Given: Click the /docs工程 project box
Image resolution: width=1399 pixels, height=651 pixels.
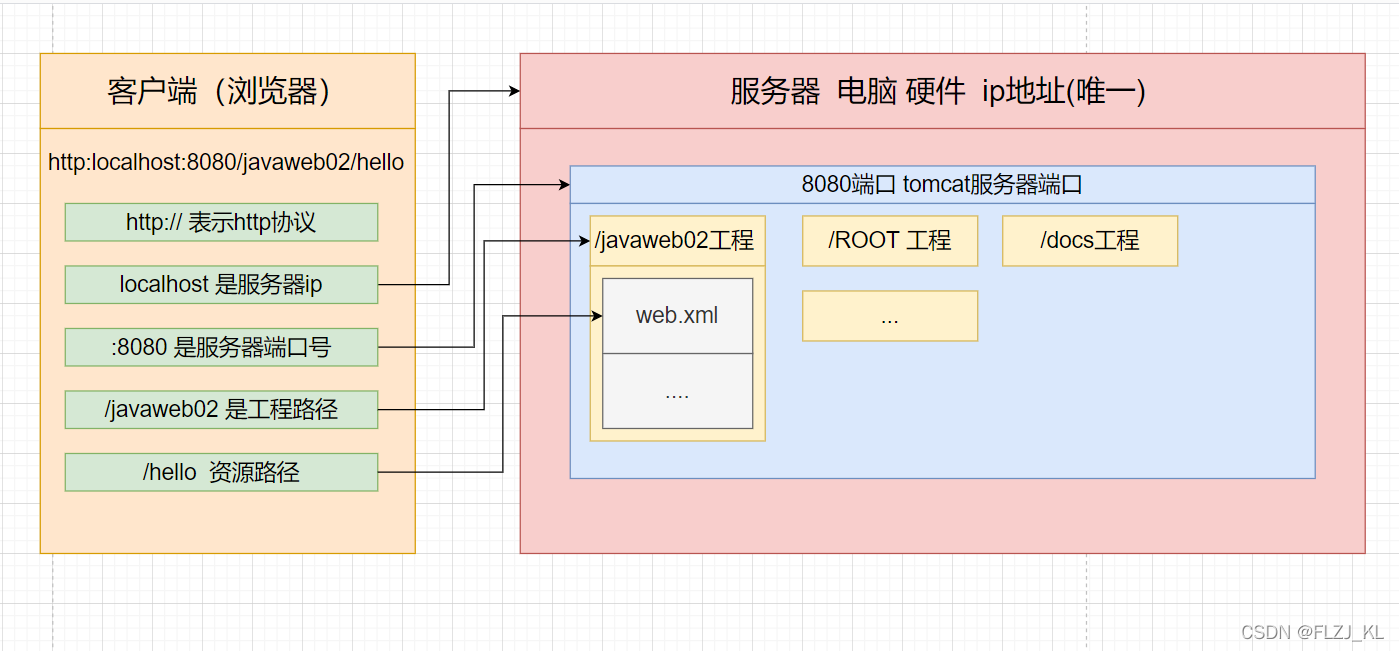Looking at the screenshot, I should click(x=1089, y=240).
